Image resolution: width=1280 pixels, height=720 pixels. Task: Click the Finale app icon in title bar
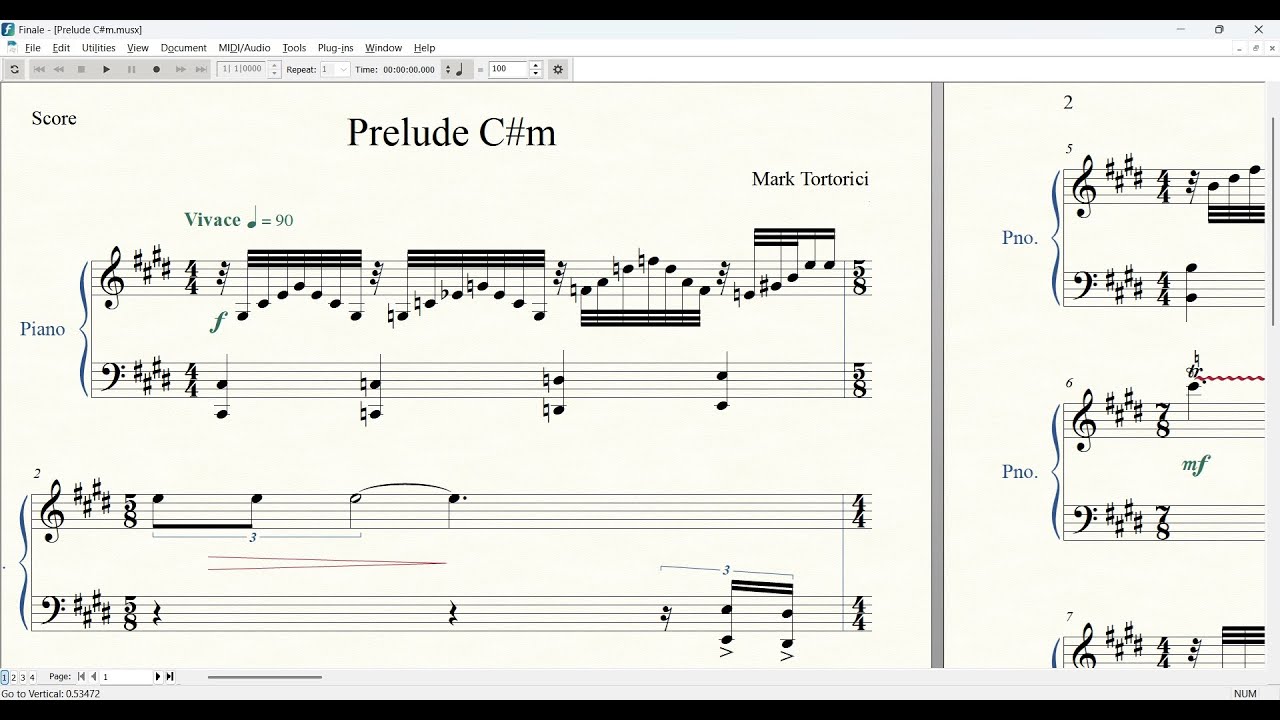(8, 29)
